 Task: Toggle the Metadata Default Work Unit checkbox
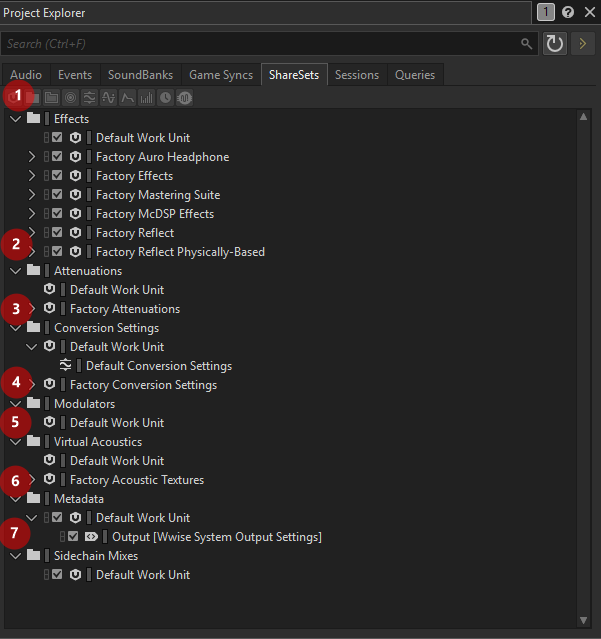(57, 517)
